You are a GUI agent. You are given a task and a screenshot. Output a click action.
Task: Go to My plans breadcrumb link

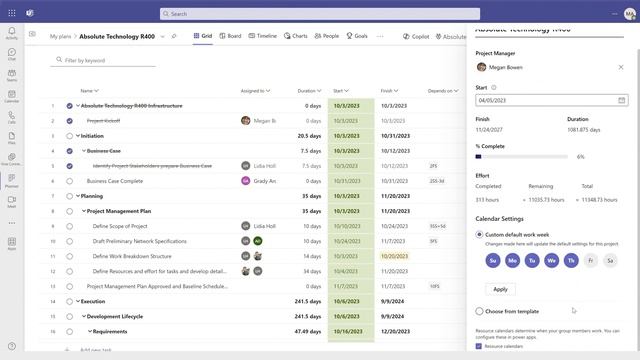pos(60,36)
